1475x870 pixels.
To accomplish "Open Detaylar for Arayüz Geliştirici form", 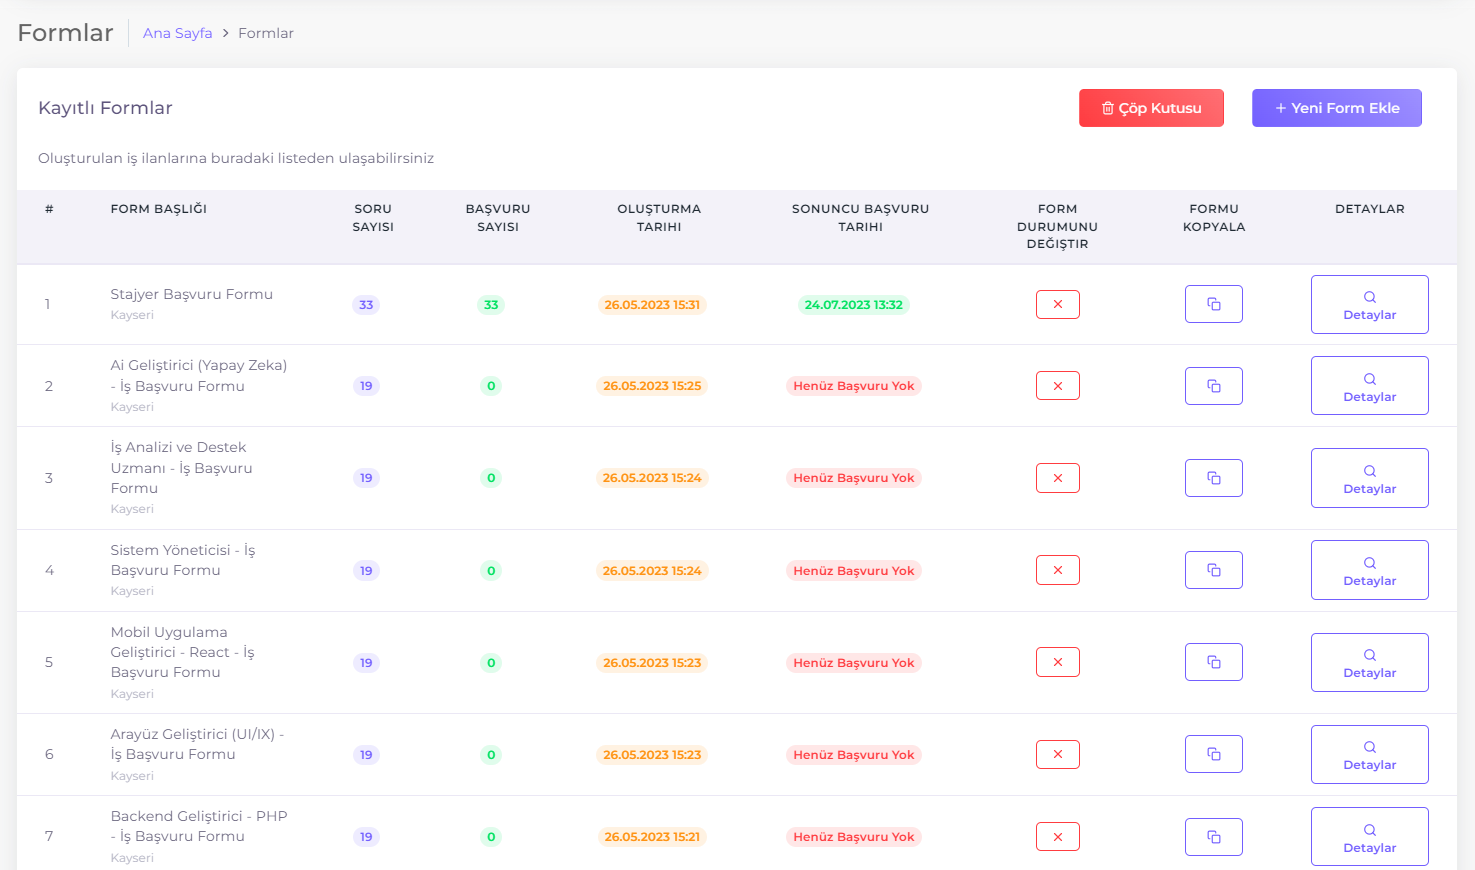I will click(x=1369, y=754).
